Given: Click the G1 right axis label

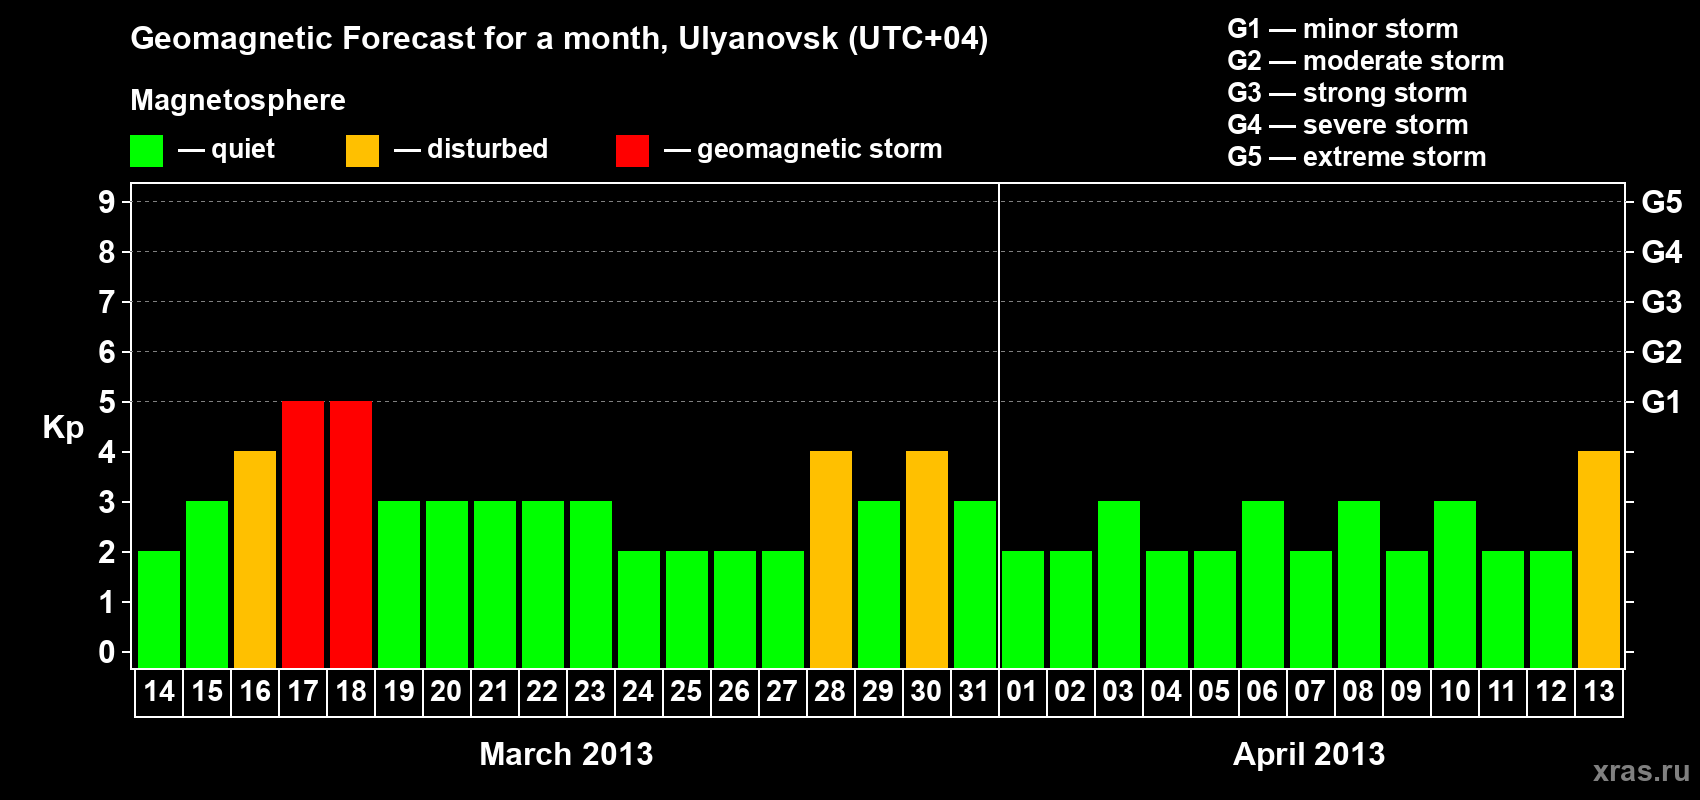Looking at the screenshot, I should click(1662, 402).
